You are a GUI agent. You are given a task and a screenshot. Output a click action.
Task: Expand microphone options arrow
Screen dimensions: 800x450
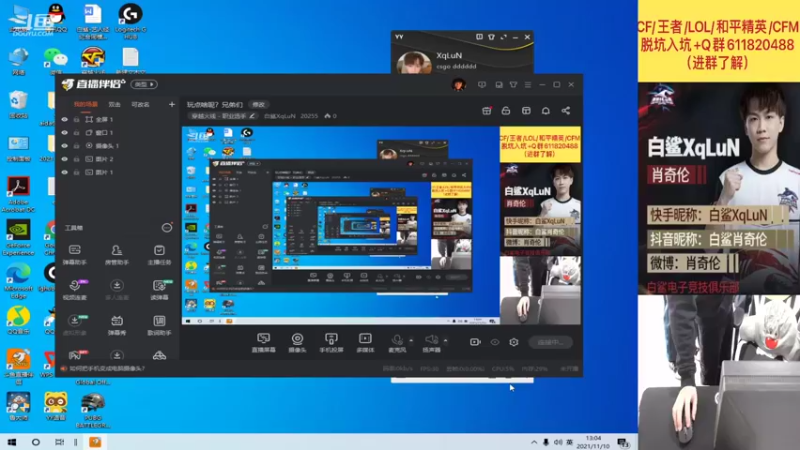click(x=411, y=340)
